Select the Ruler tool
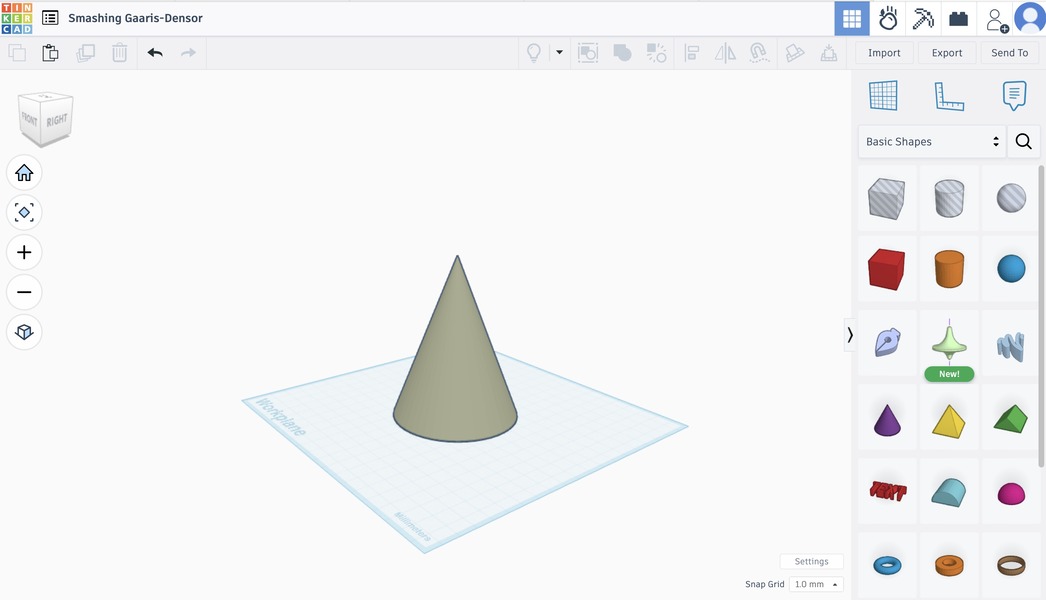Viewport: 1046px width, 600px height. click(x=948, y=96)
